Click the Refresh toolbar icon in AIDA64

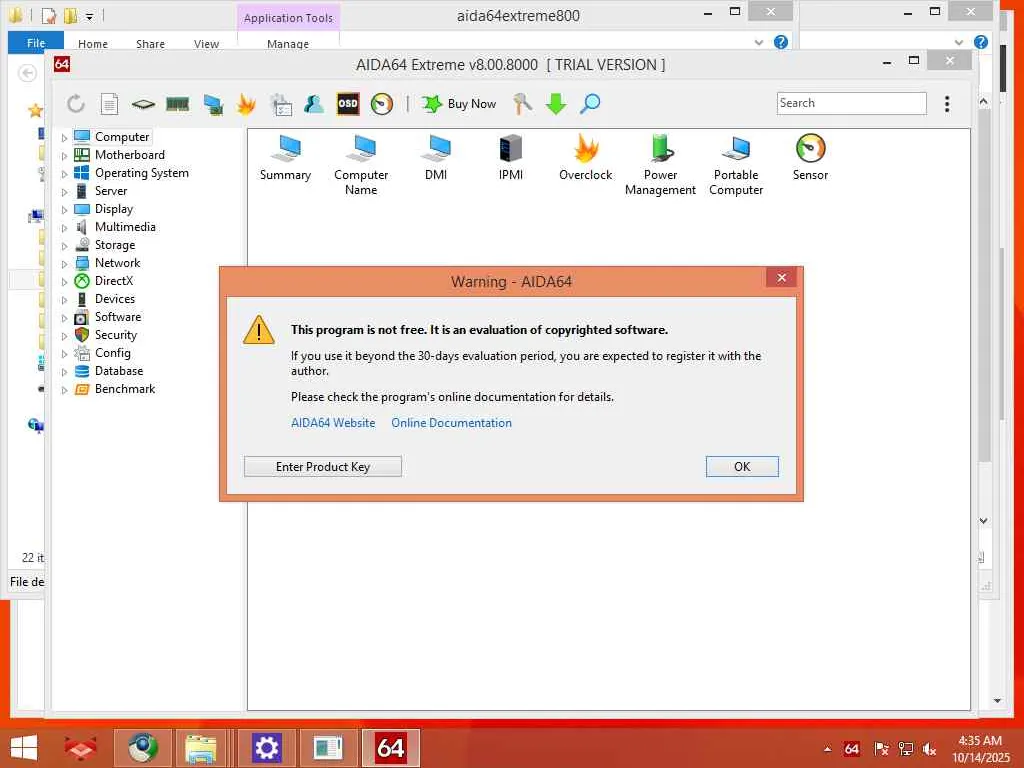tap(76, 104)
